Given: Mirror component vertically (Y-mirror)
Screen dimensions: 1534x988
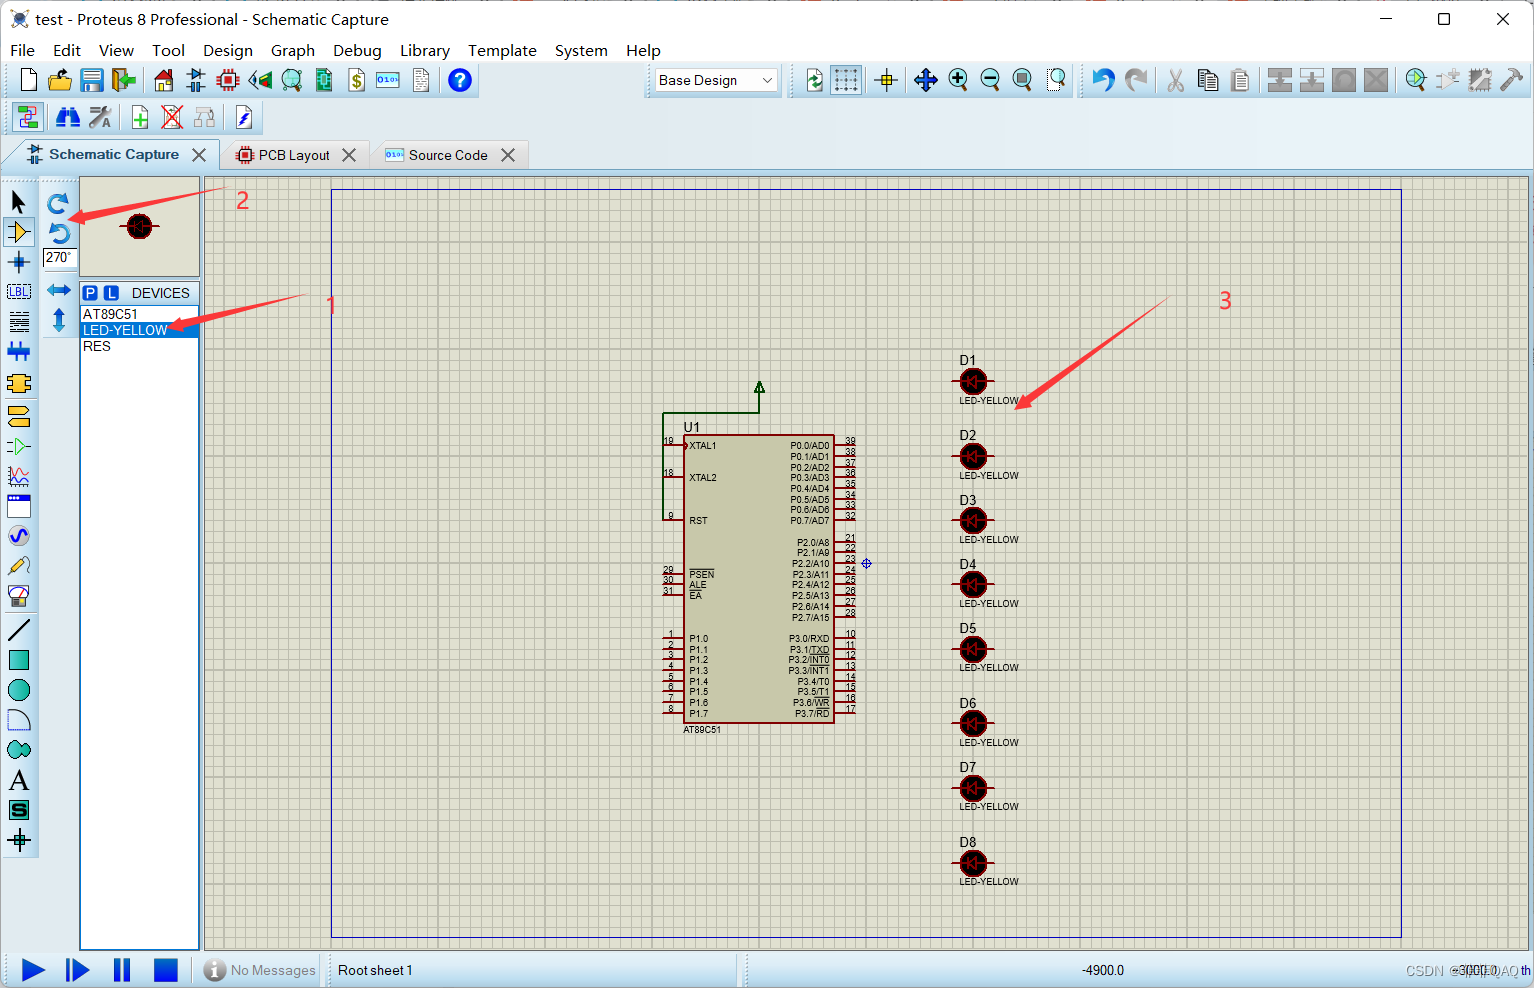Looking at the screenshot, I should [x=58, y=320].
